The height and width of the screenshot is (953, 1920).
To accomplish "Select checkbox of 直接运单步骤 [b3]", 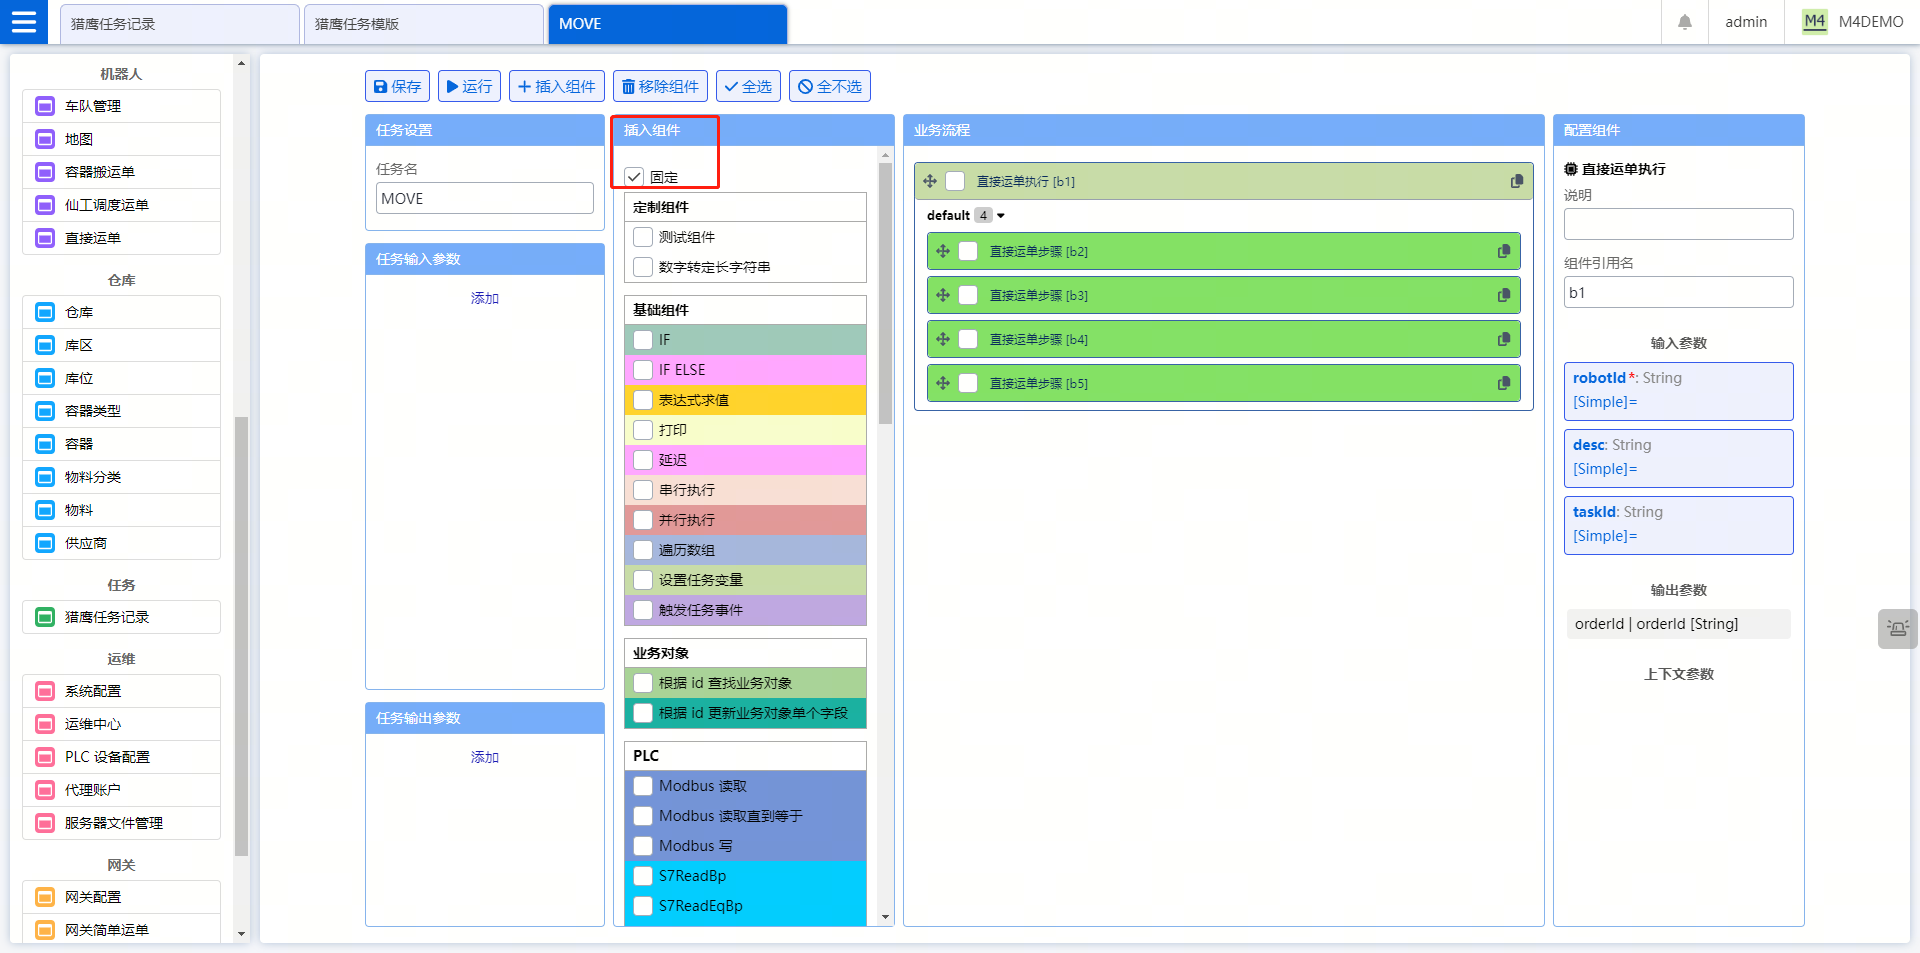I will [x=968, y=295].
